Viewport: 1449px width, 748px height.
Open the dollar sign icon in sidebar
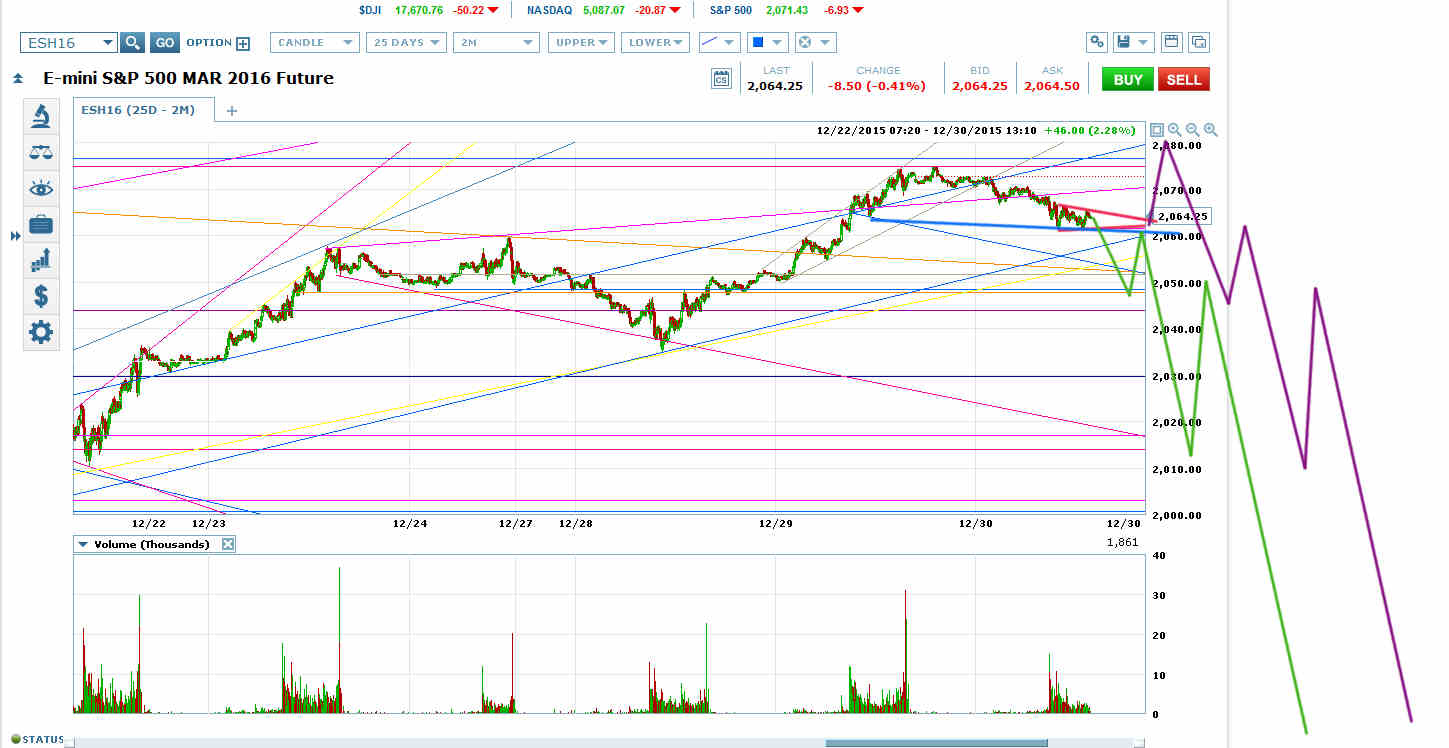pos(41,296)
